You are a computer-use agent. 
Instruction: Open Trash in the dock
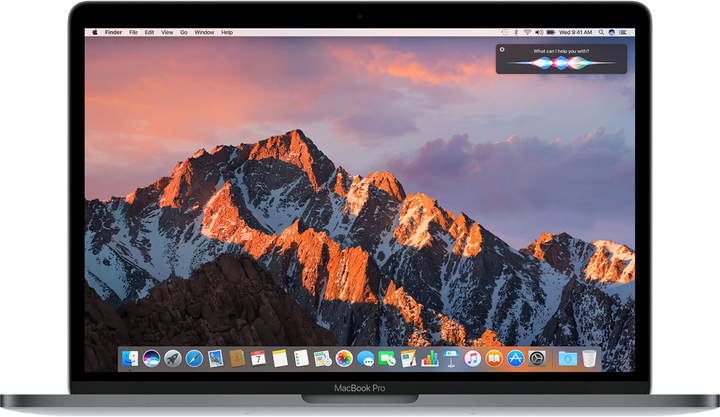tap(589, 359)
